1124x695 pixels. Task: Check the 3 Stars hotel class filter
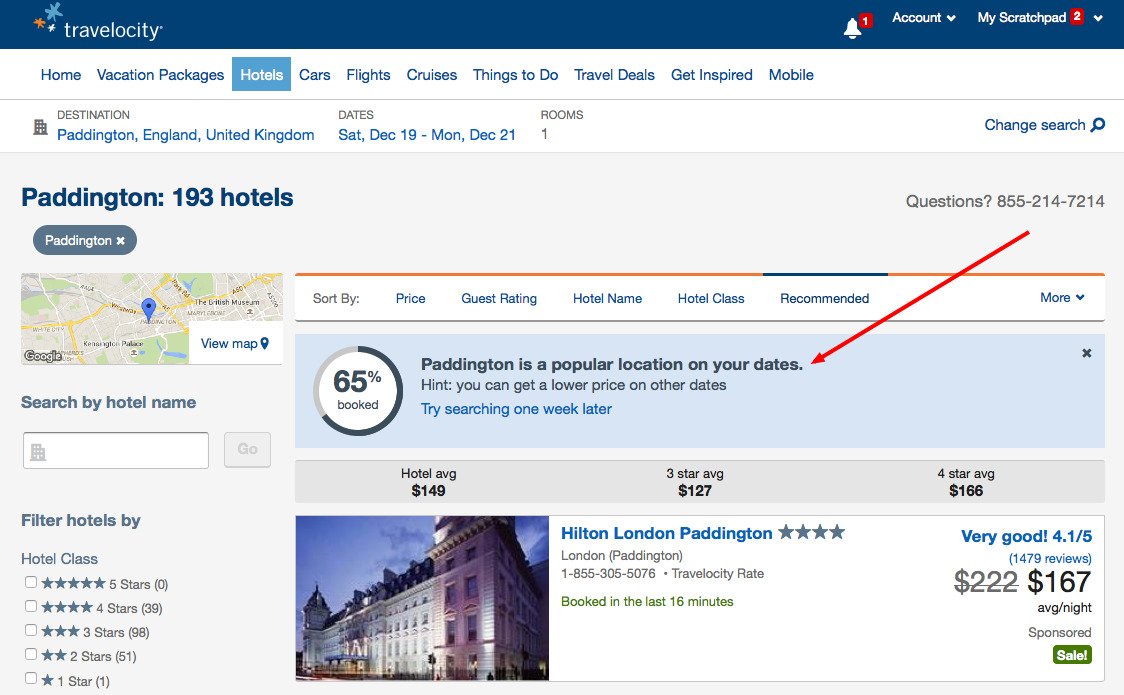[x=31, y=631]
